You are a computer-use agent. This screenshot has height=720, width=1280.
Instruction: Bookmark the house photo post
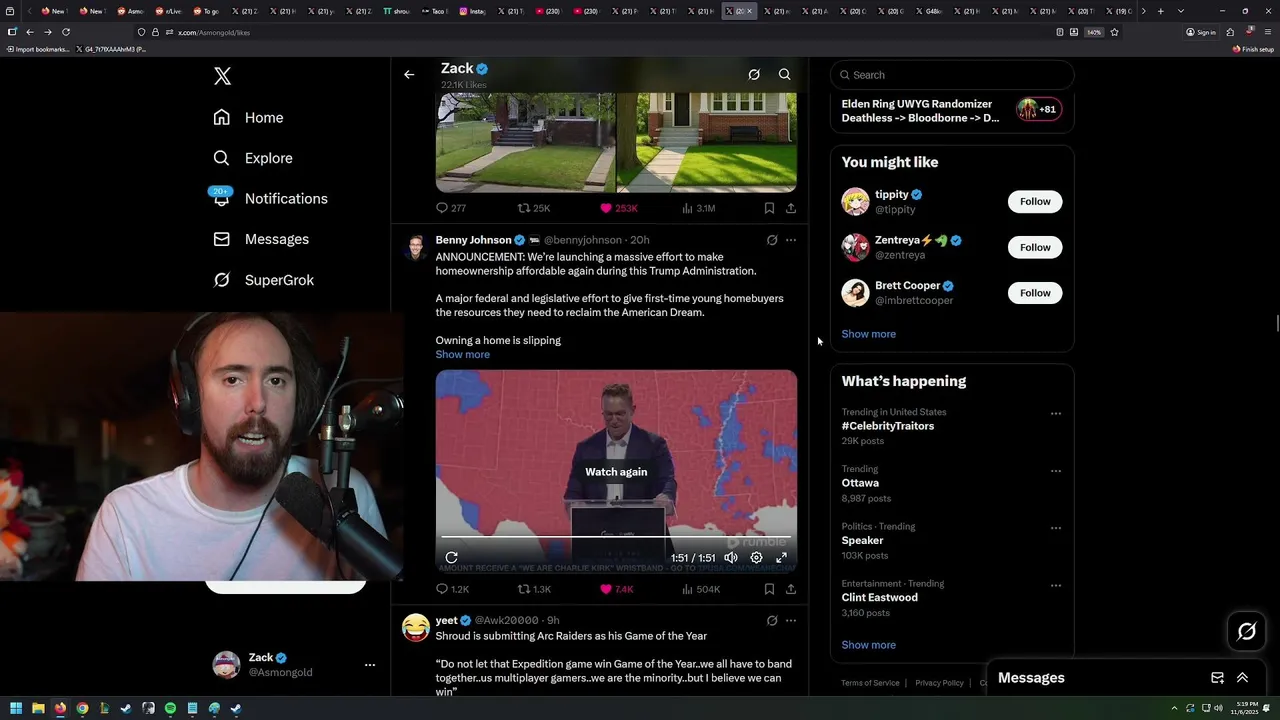pyautogui.click(x=769, y=208)
